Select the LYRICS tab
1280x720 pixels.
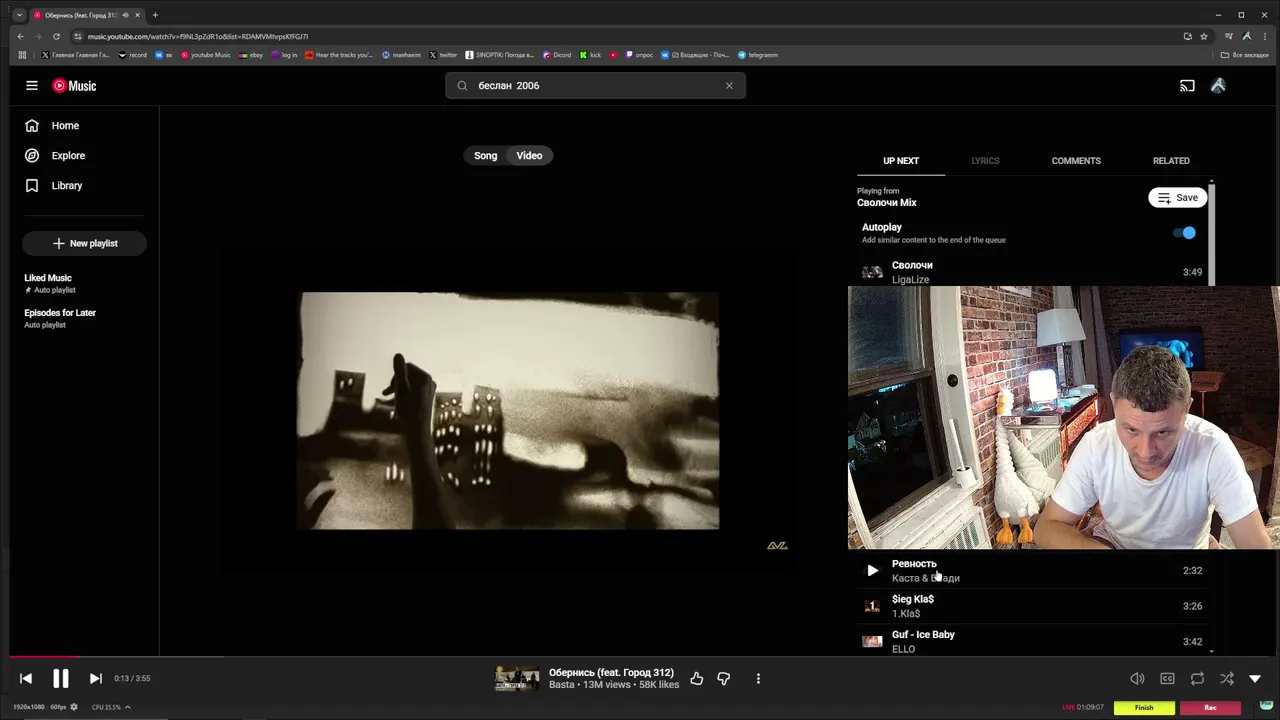click(985, 161)
